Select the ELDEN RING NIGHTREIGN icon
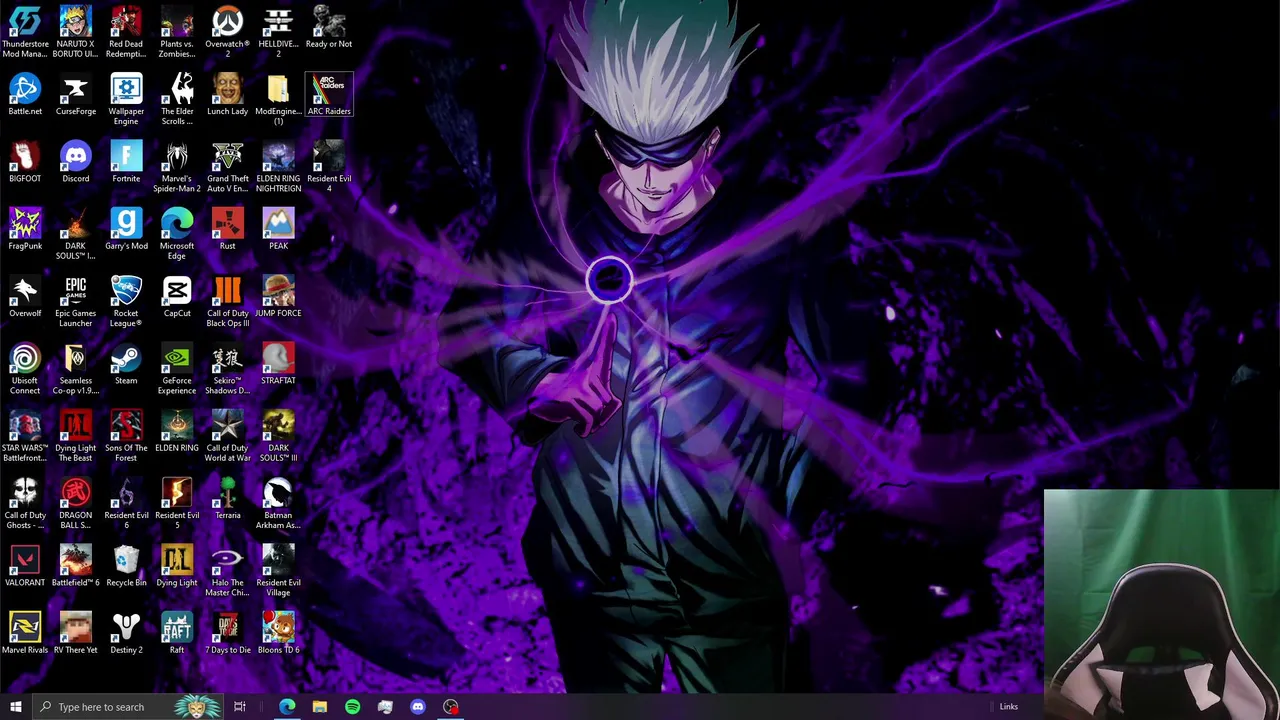Screen dimensions: 1280x720 tap(278, 166)
